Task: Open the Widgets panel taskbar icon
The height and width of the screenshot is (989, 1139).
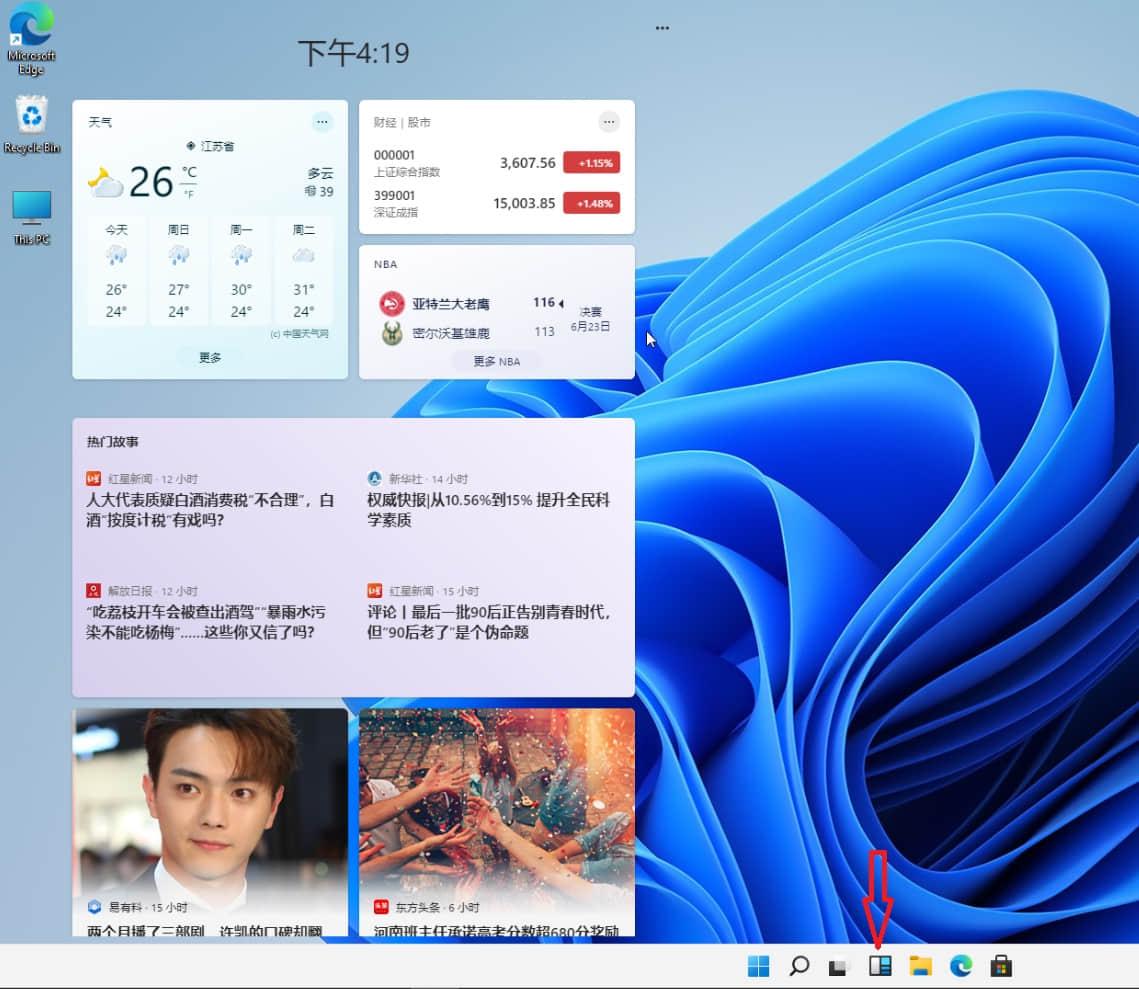Action: tap(879, 966)
